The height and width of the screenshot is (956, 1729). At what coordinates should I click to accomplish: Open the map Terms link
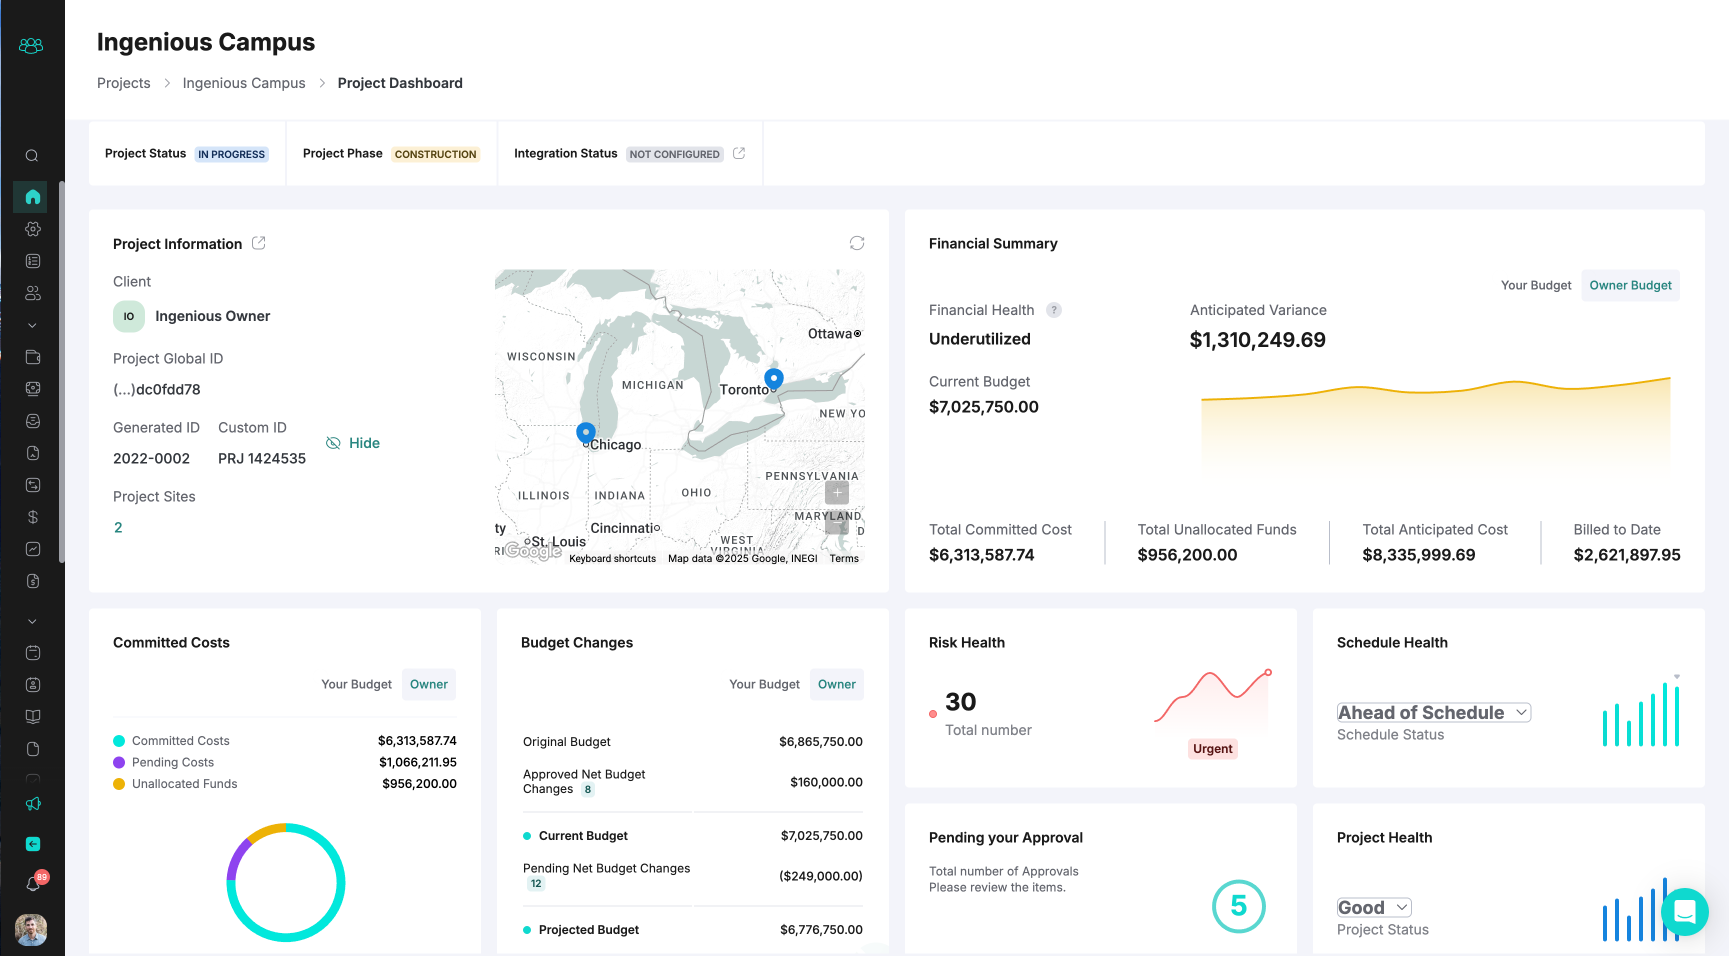[x=844, y=558]
